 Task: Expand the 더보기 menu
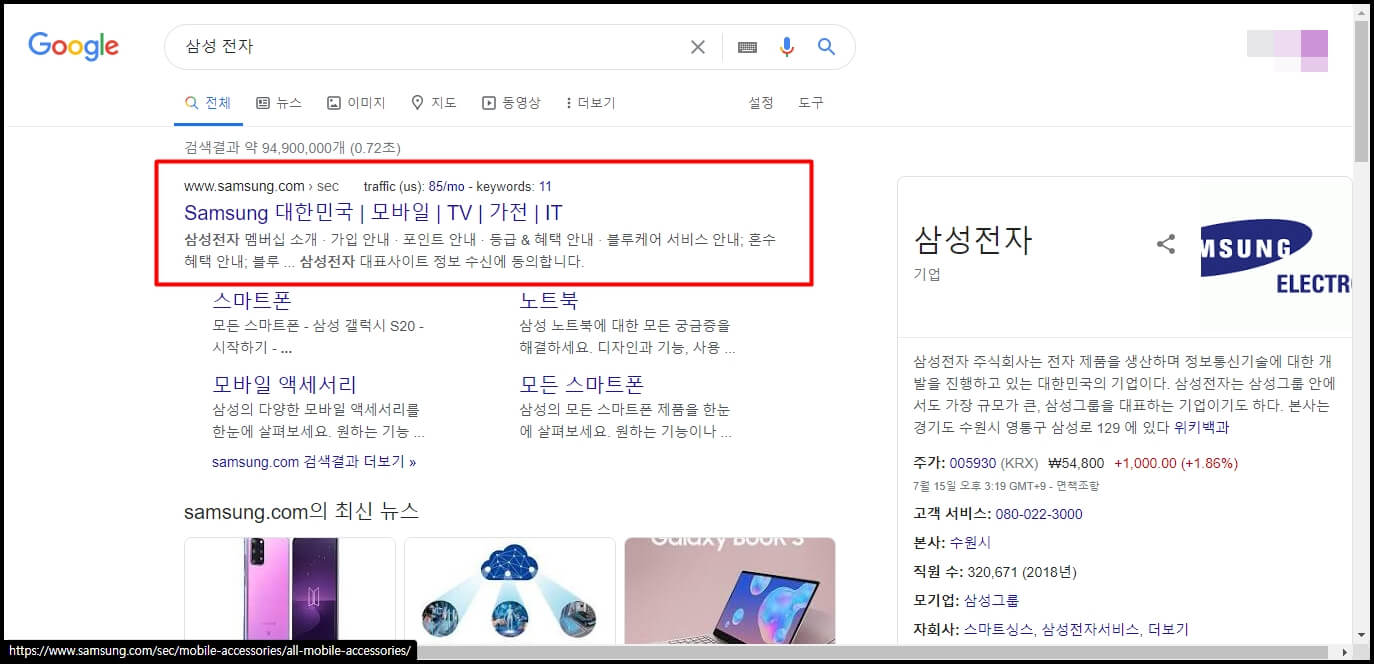(590, 103)
